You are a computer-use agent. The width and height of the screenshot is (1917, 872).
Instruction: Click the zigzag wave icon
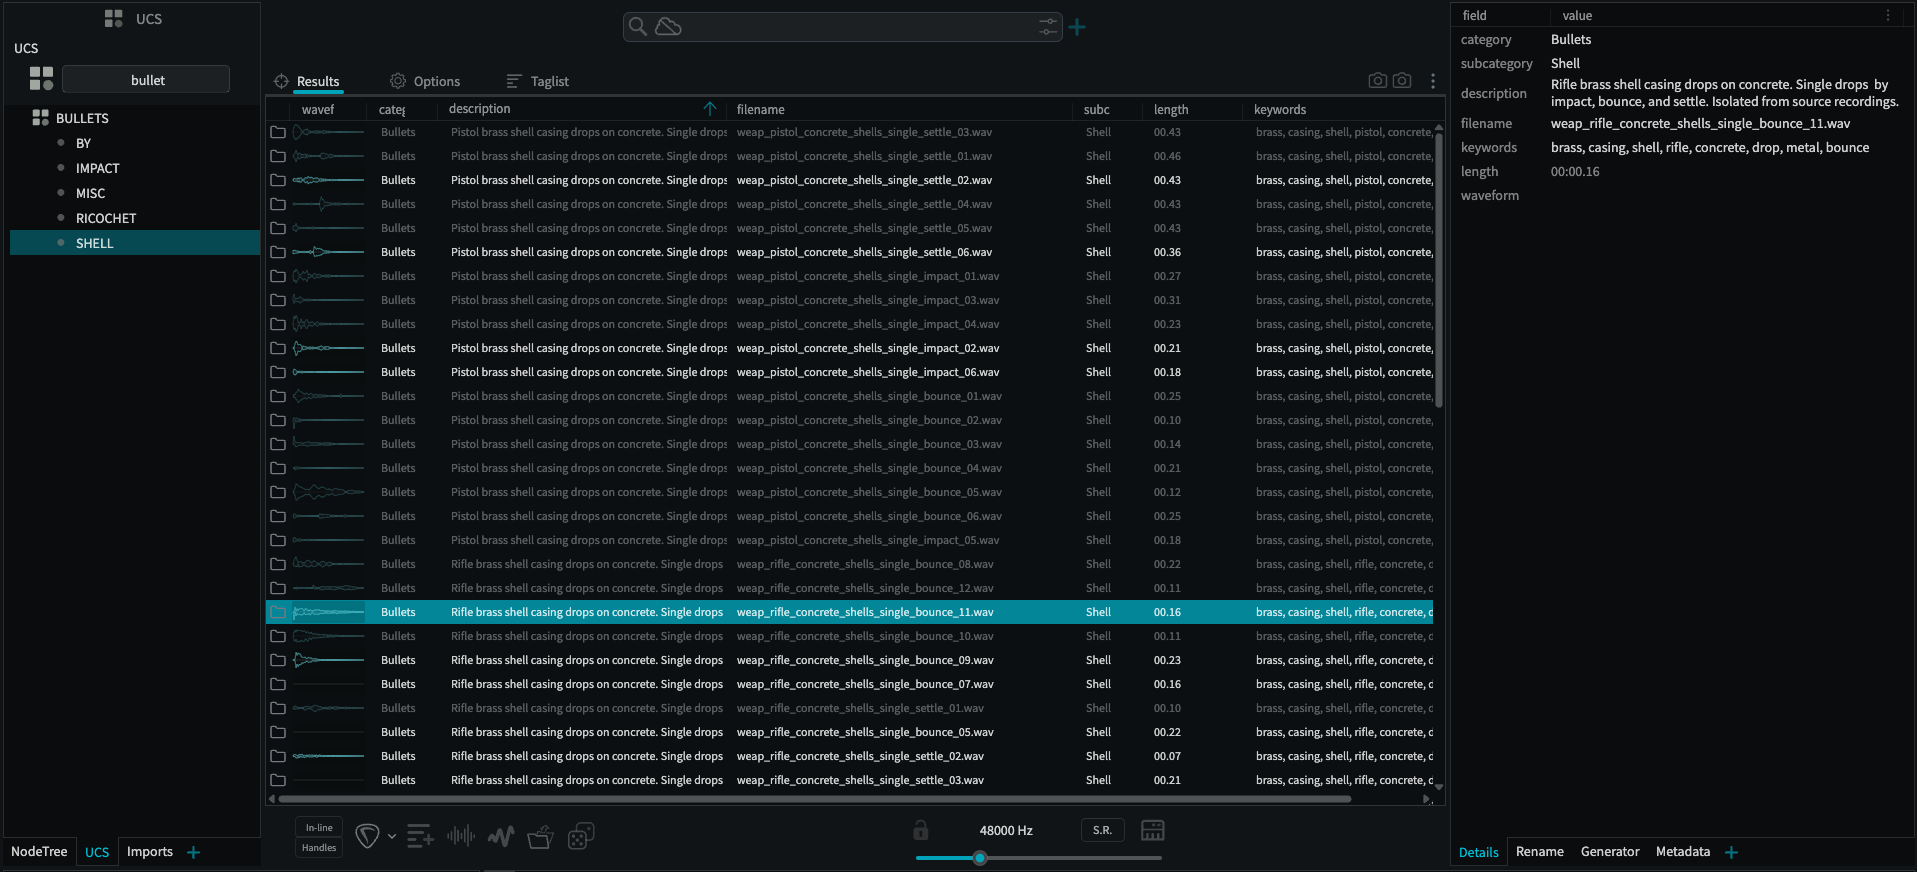pyautogui.click(x=501, y=836)
